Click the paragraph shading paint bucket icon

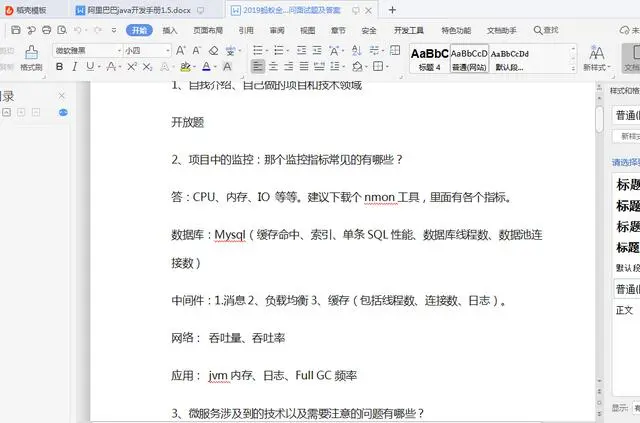pos(357,66)
